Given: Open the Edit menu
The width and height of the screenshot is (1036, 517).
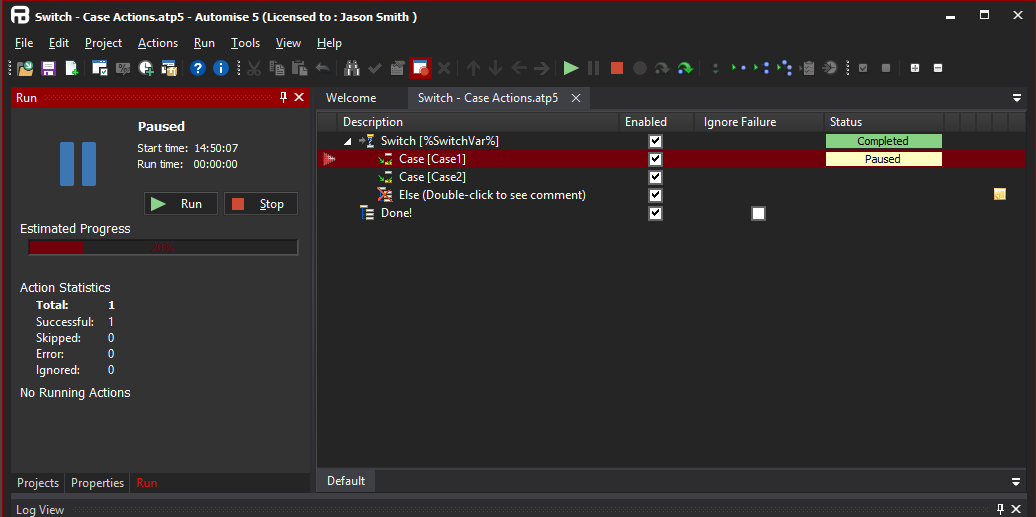Looking at the screenshot, I should click(59, 43).
